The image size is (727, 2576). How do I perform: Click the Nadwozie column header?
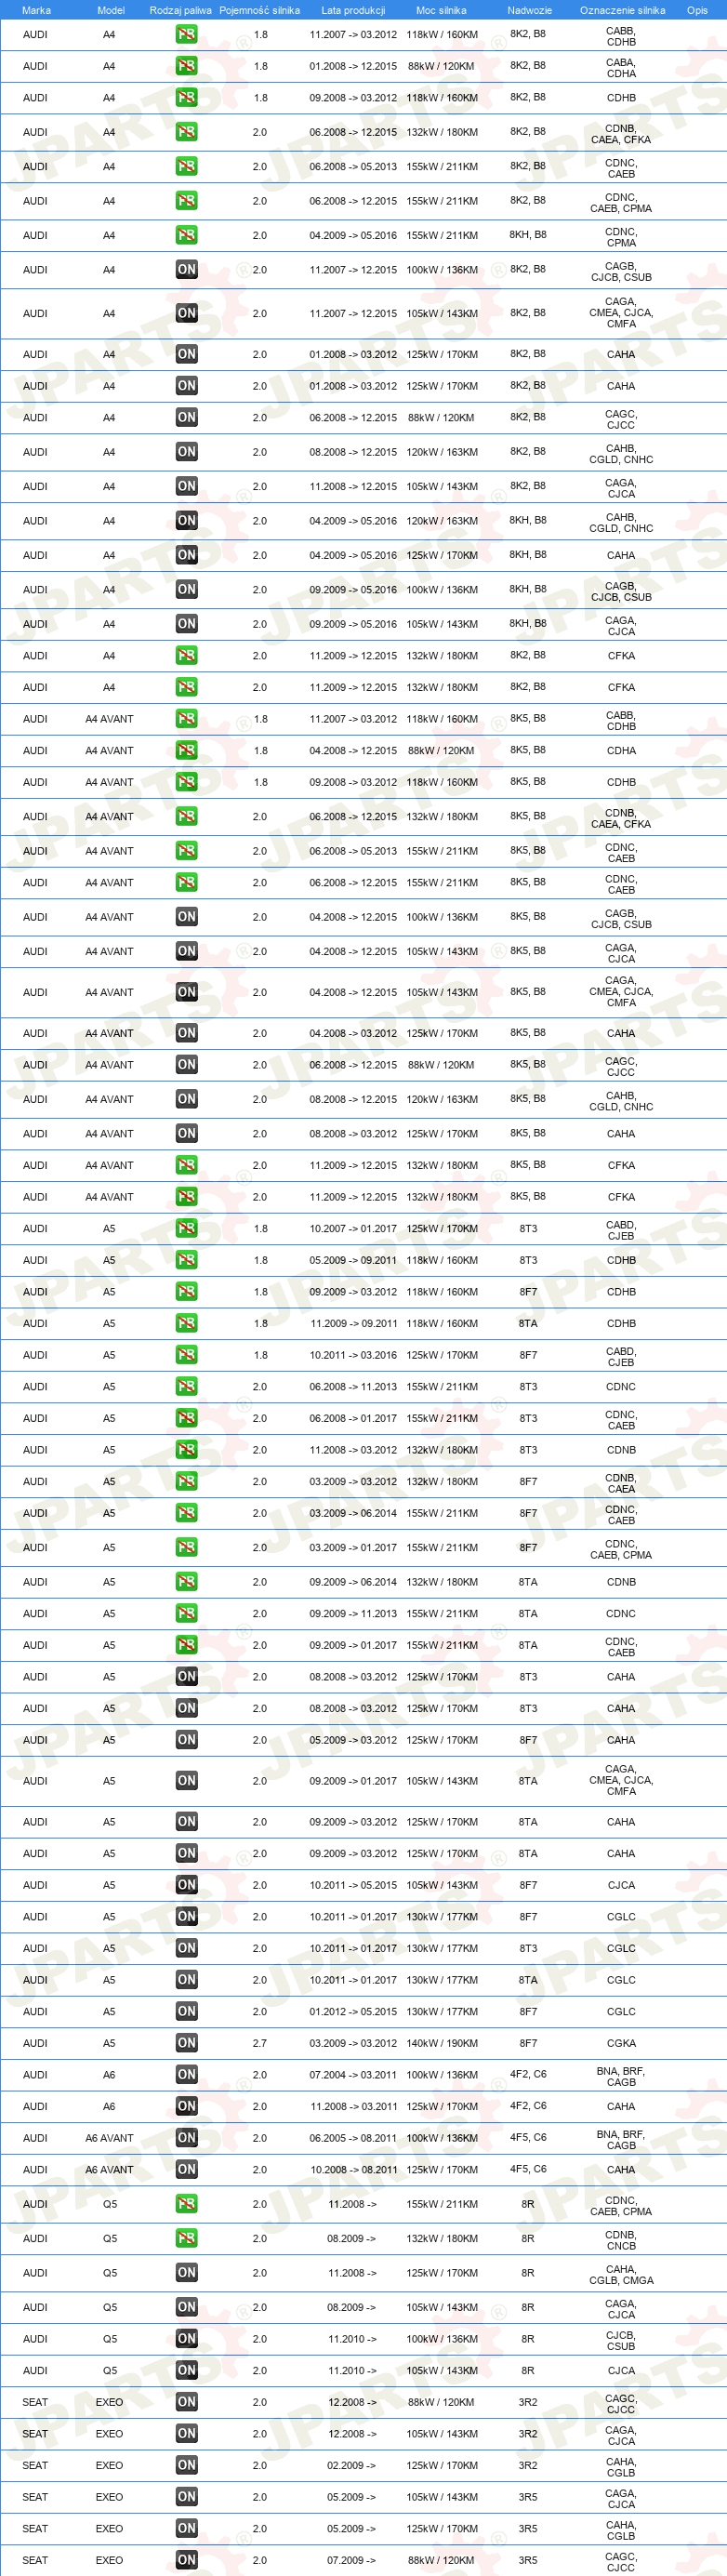[x=529, y=10]
